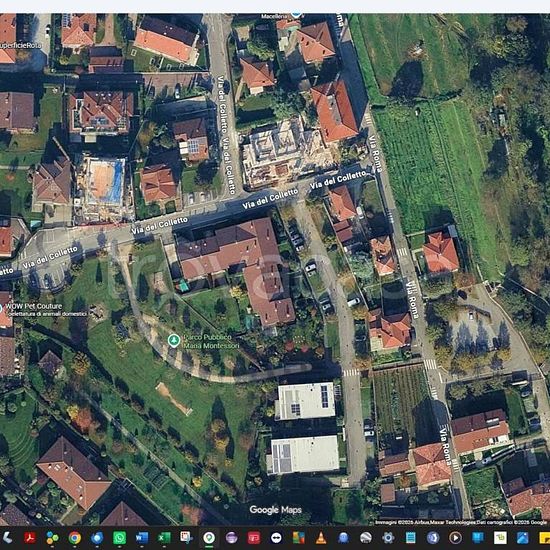Viewport: 550px width, 550px height.
Task: Click the Macelleria place marker
Action: click(296, 15)
